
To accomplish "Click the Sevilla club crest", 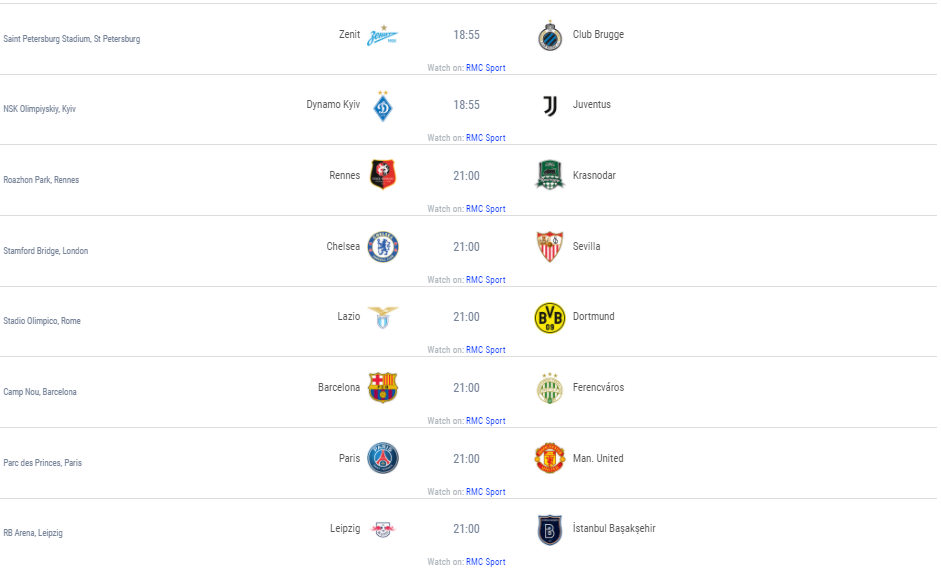I will pos(550,246).
